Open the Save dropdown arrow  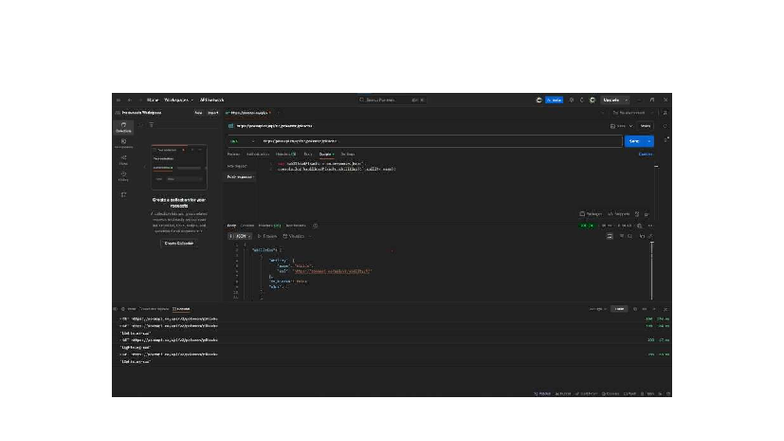(630, 126)
